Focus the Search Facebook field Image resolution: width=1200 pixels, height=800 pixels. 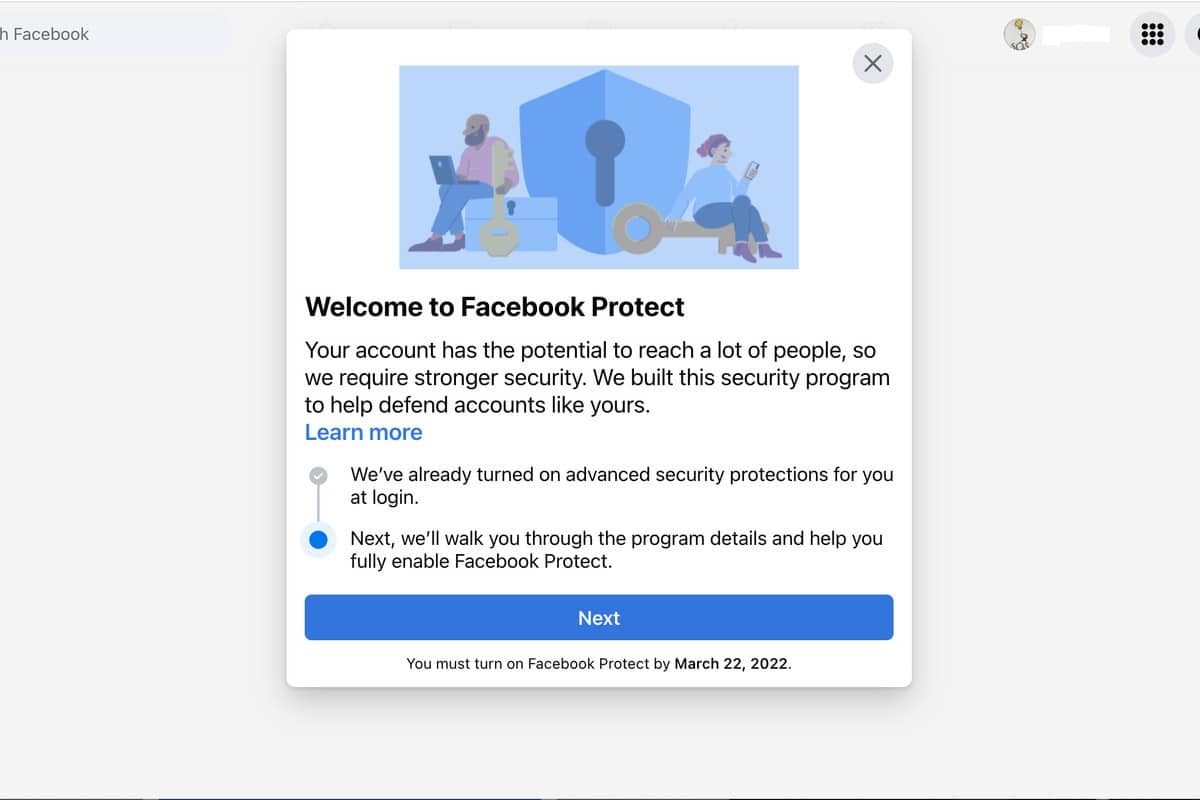coord(110,34)
